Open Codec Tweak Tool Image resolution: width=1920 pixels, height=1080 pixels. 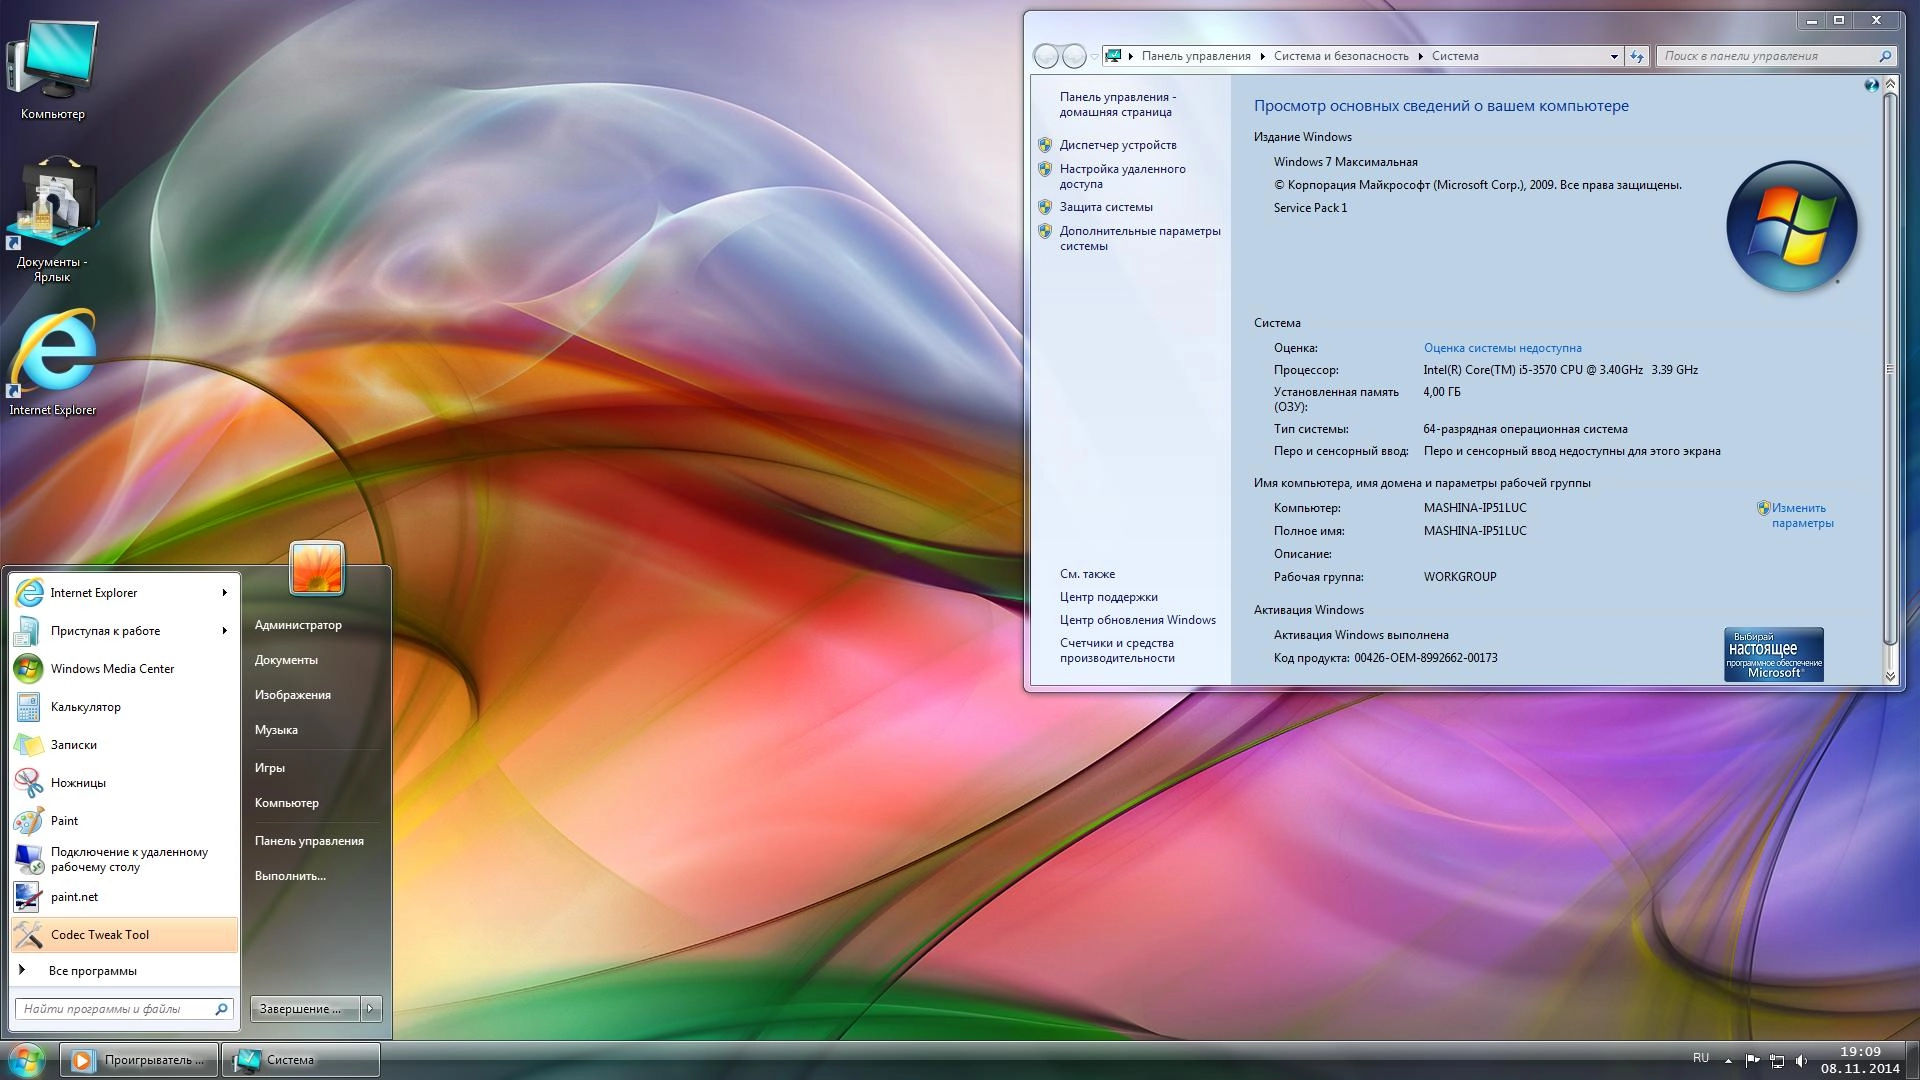tap(124, 934)
